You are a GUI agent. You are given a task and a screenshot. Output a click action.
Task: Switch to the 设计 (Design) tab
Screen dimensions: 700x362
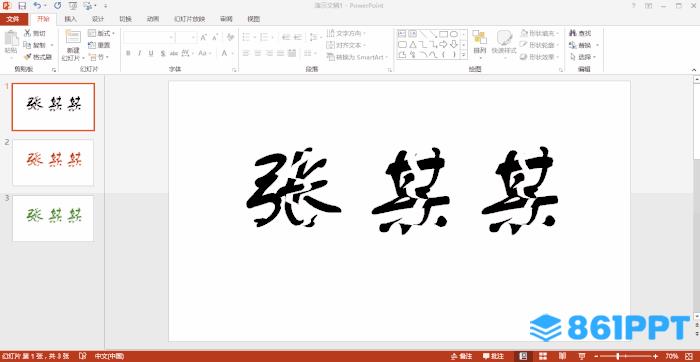pos(98,19)
